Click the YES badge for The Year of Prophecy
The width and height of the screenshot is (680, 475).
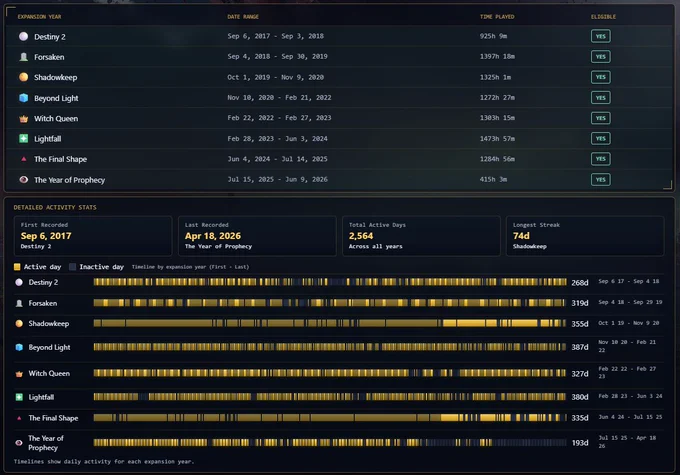pos(601,180)
